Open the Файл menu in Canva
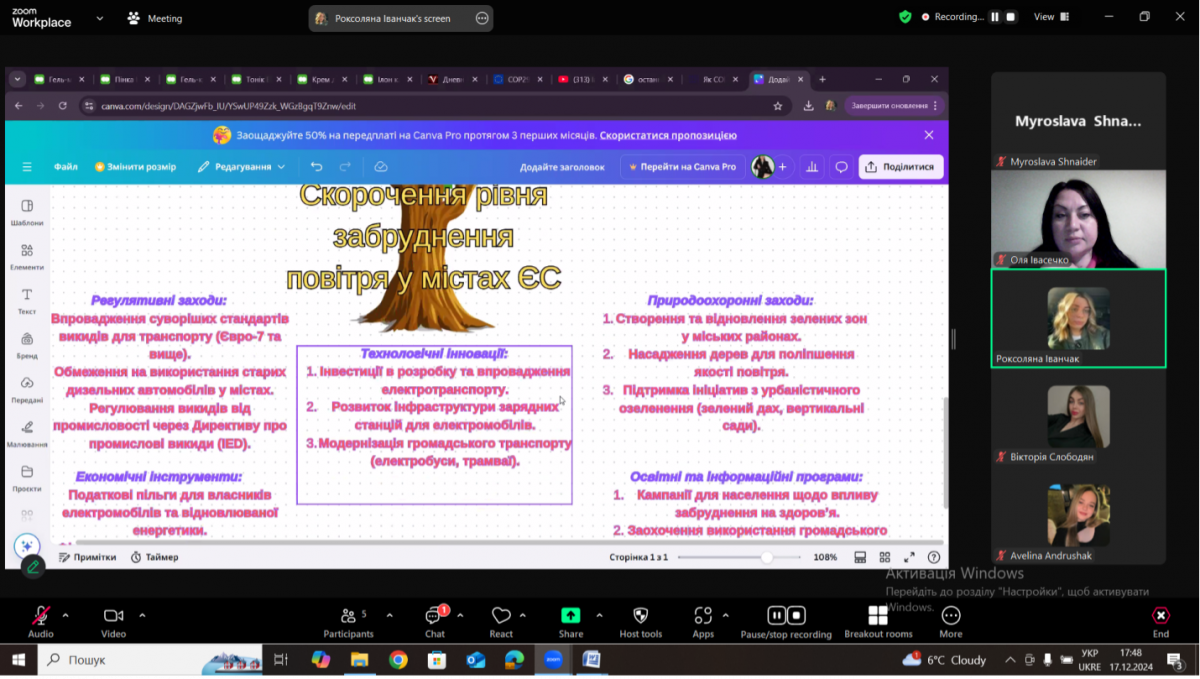1200x679 pixels. (66, 167)
